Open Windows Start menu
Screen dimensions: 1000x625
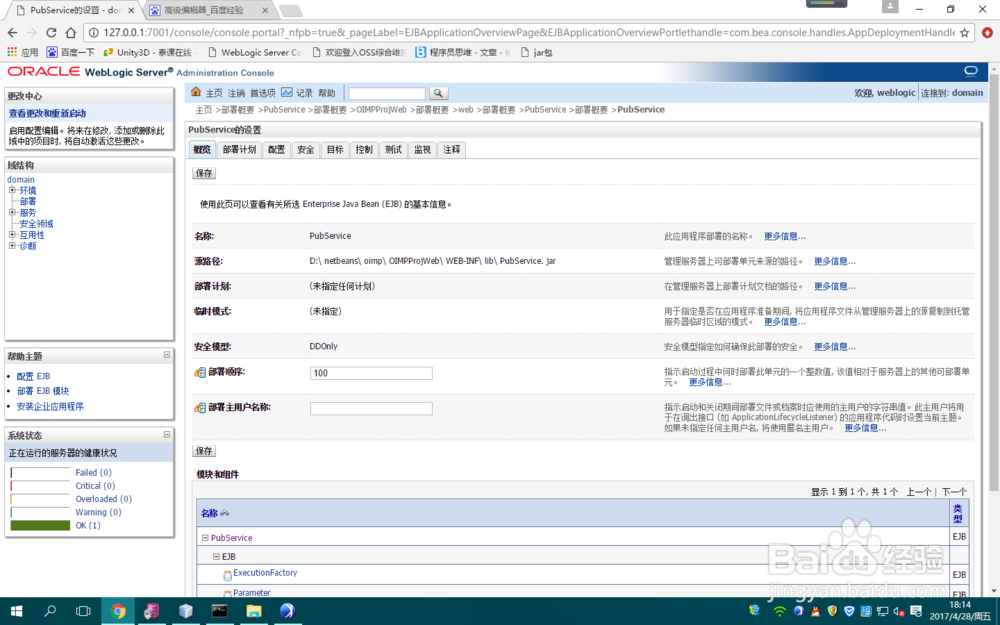click(16, 611)
